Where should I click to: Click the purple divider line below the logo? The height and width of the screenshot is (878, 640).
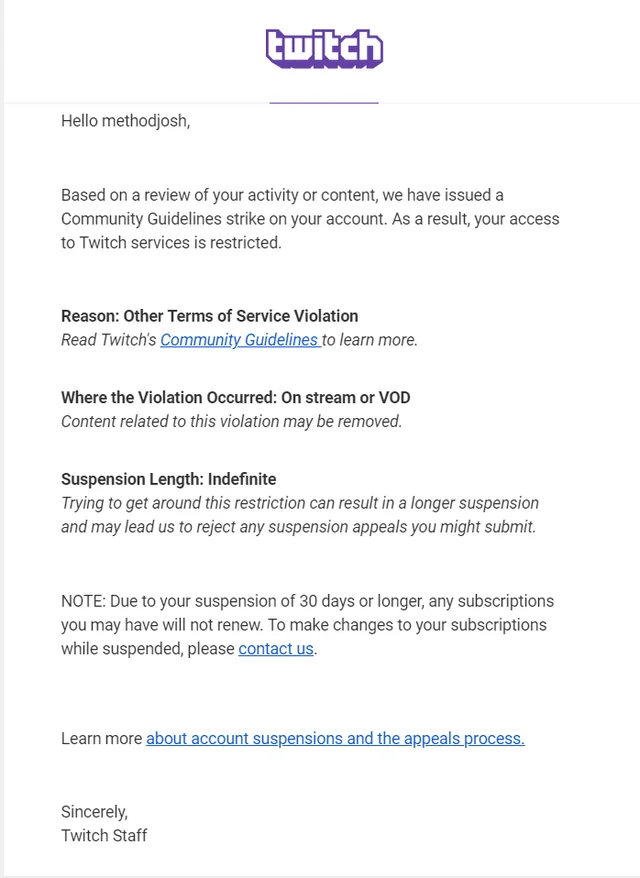click(x=324, y=102)
